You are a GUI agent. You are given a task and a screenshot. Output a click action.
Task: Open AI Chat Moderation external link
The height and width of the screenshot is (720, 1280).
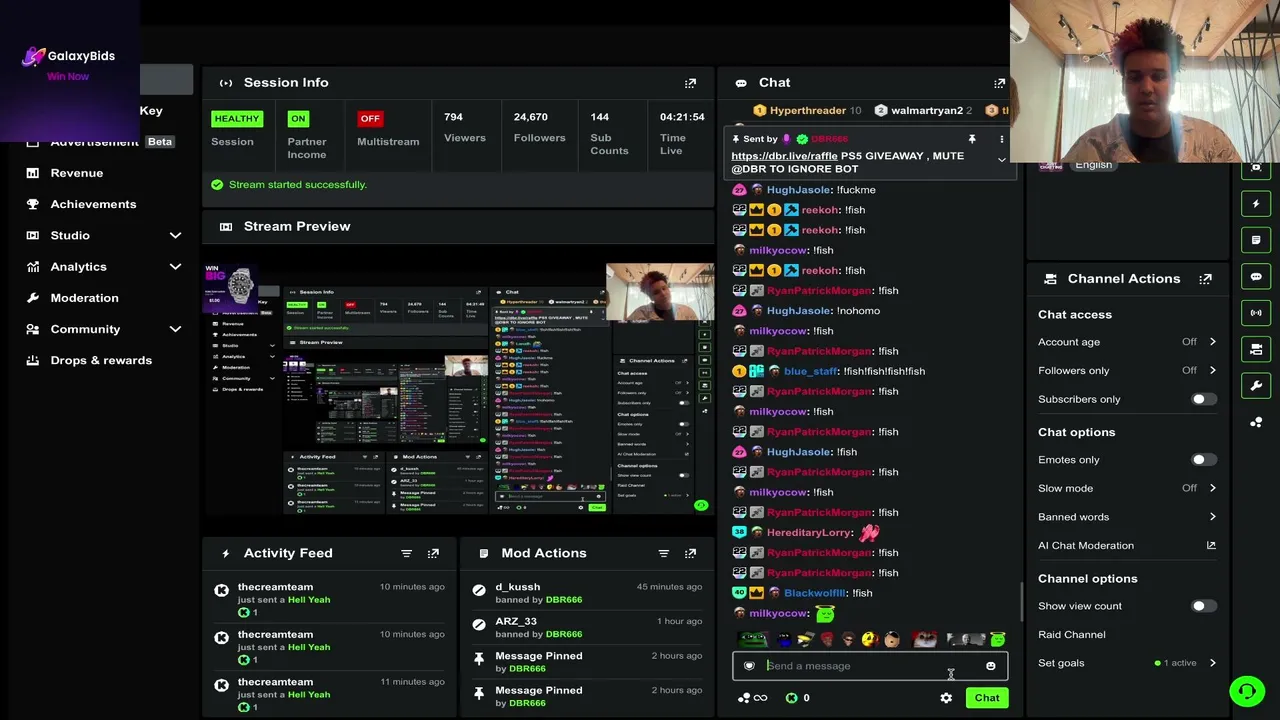(1211, 546)
